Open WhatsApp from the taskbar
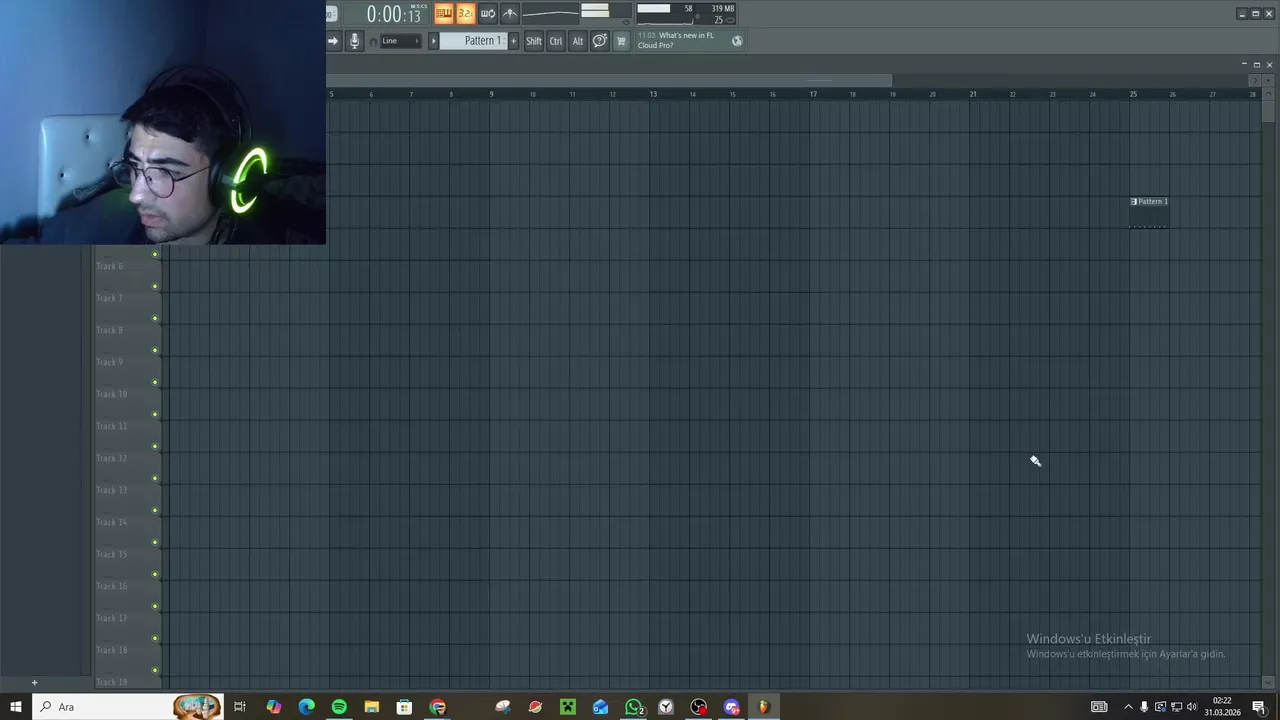The image size is (1280, 720). 634,707
